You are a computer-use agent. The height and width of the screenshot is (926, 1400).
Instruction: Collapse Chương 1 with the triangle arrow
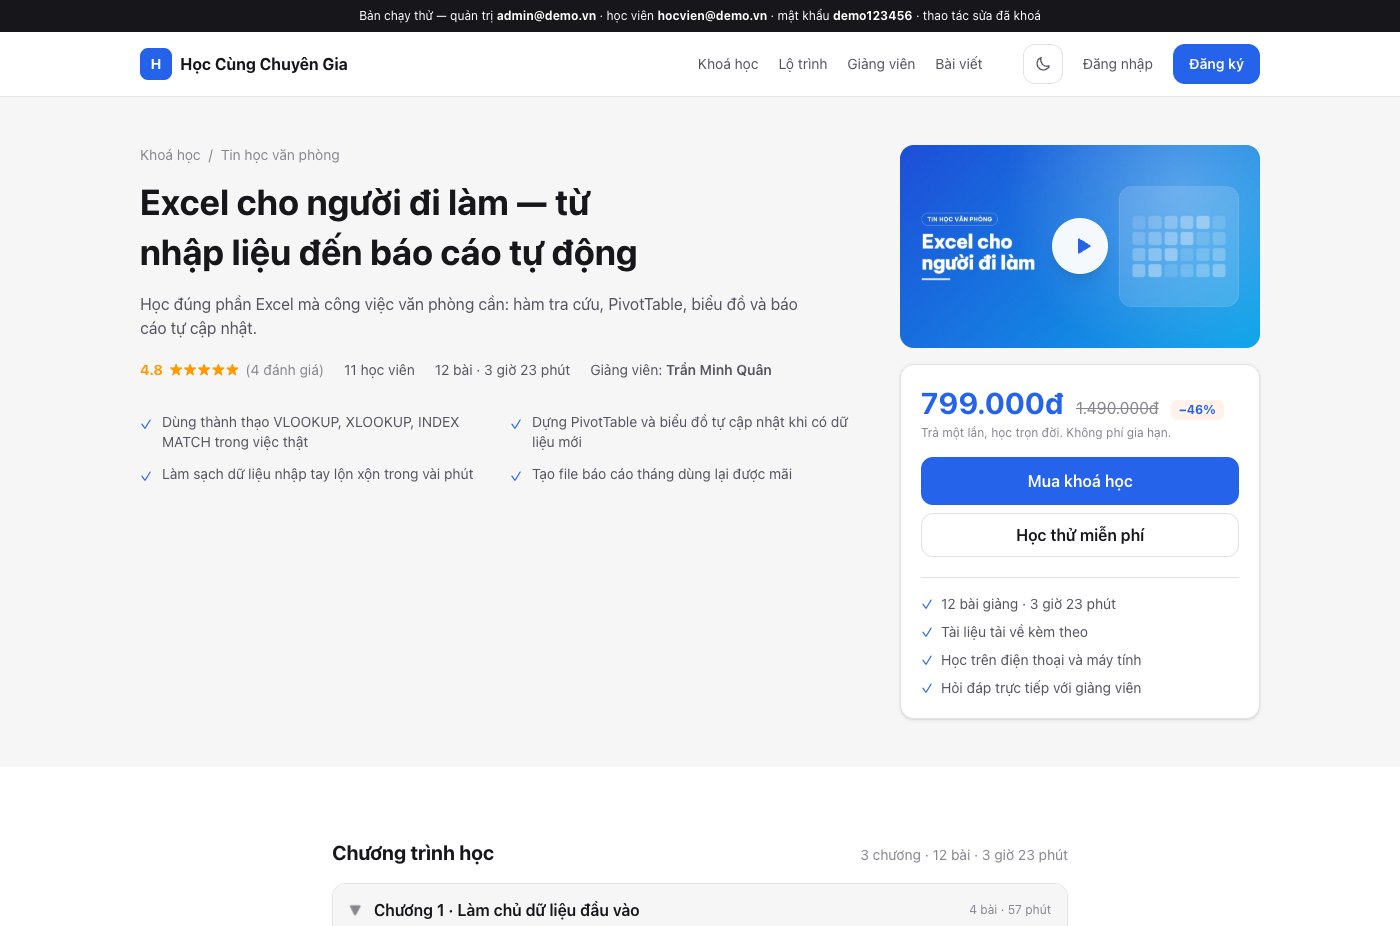(x=355, y=910)
